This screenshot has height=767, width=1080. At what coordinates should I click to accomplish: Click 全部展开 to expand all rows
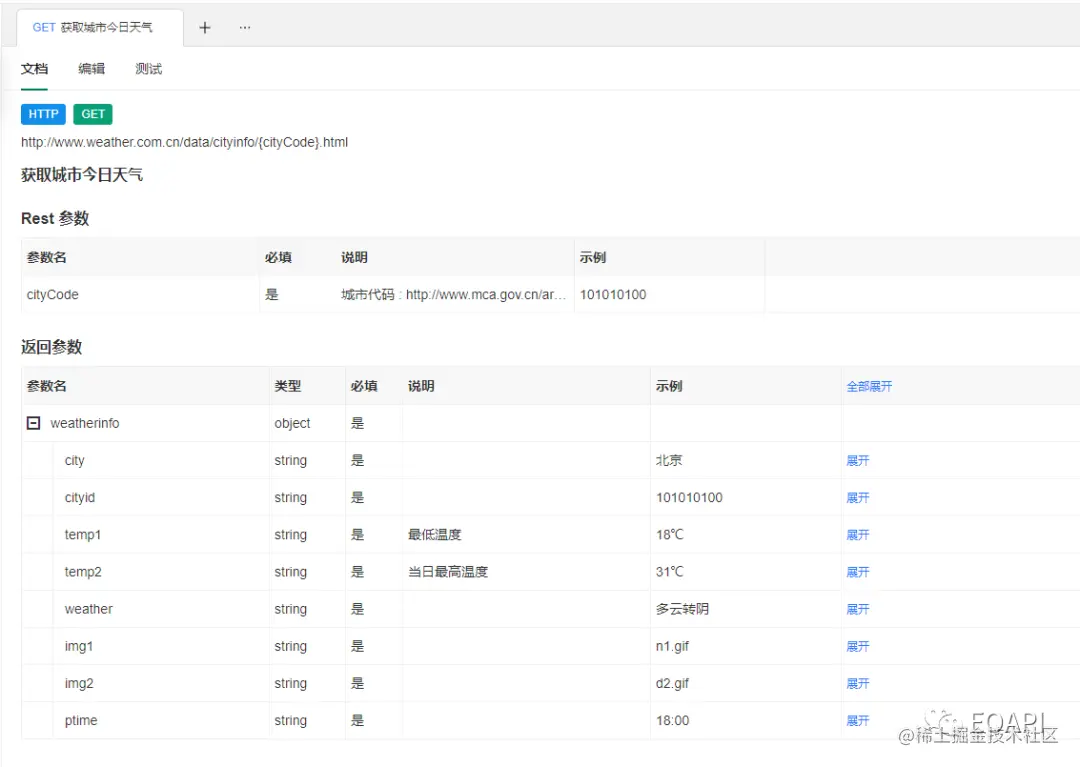click(x=869, y=386)
